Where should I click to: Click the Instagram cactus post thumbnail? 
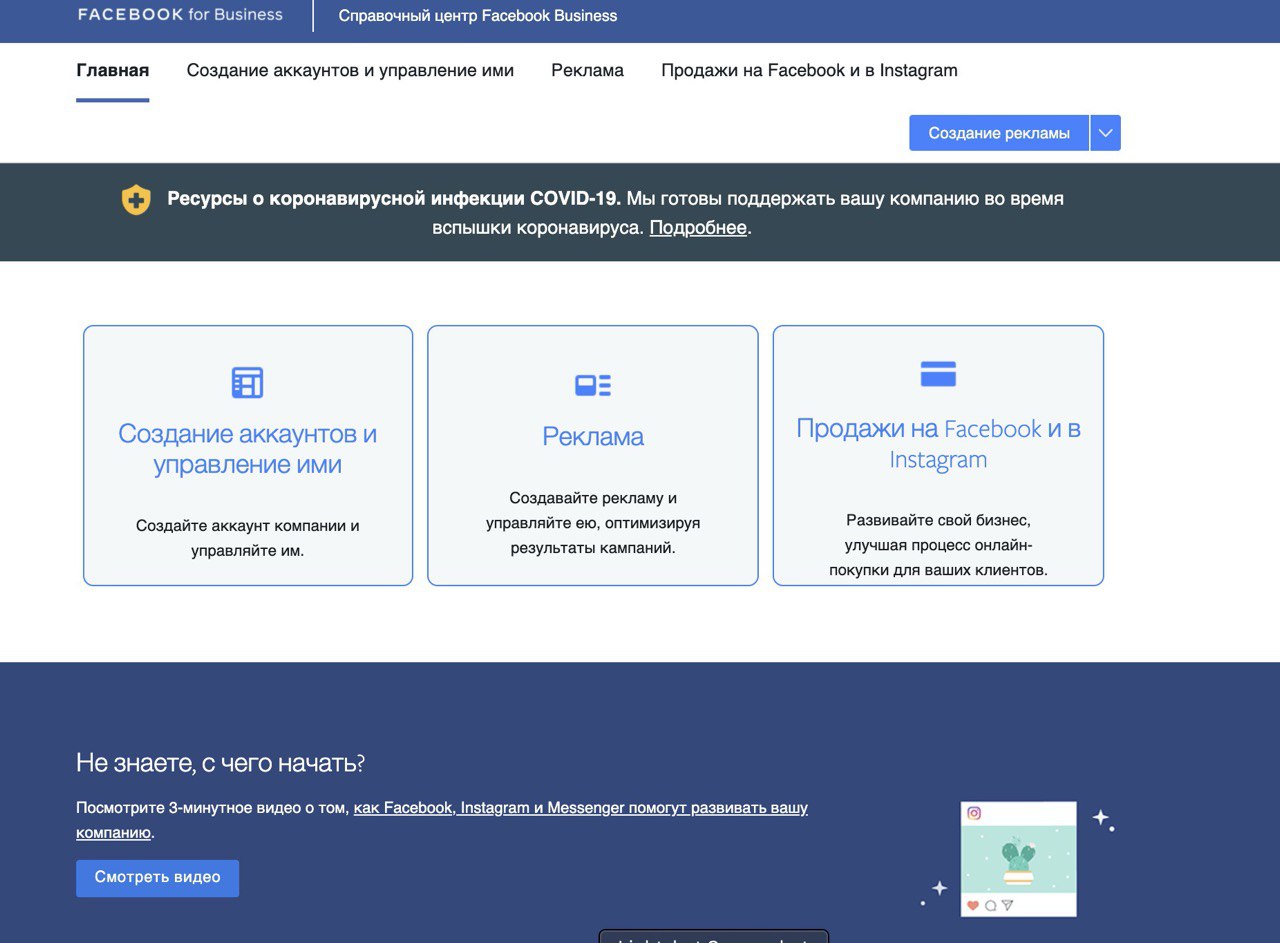pyautogui.click(x=1018, y=859)
